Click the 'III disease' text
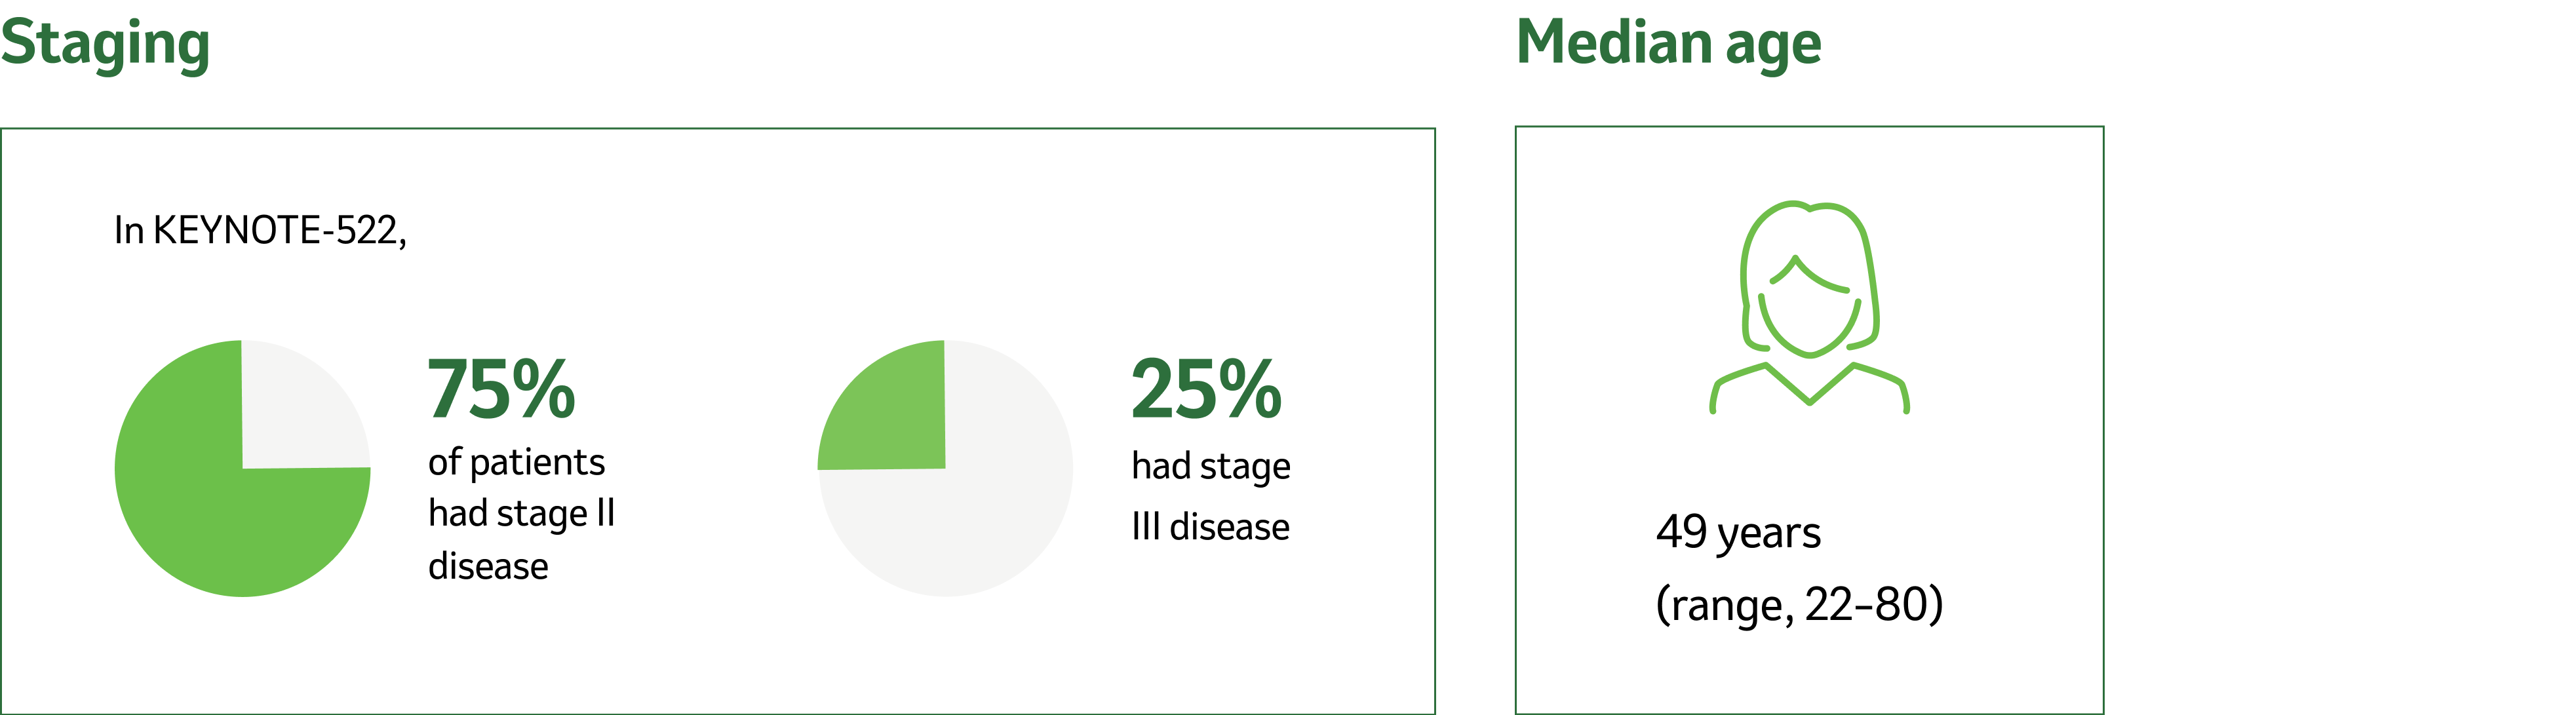 1210,527
